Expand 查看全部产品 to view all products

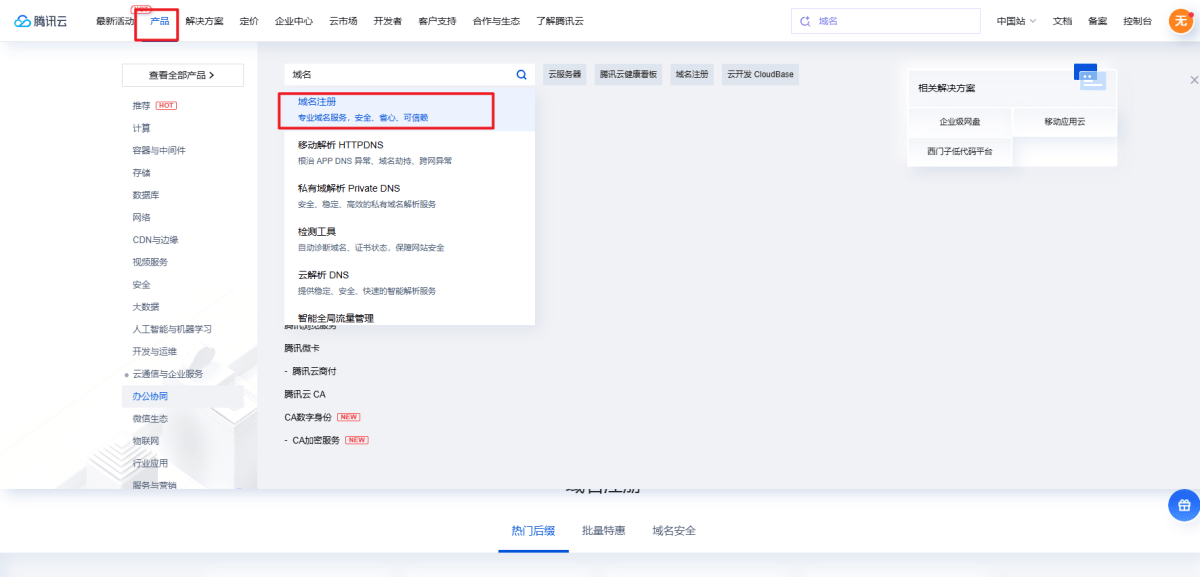pos(182,75)
